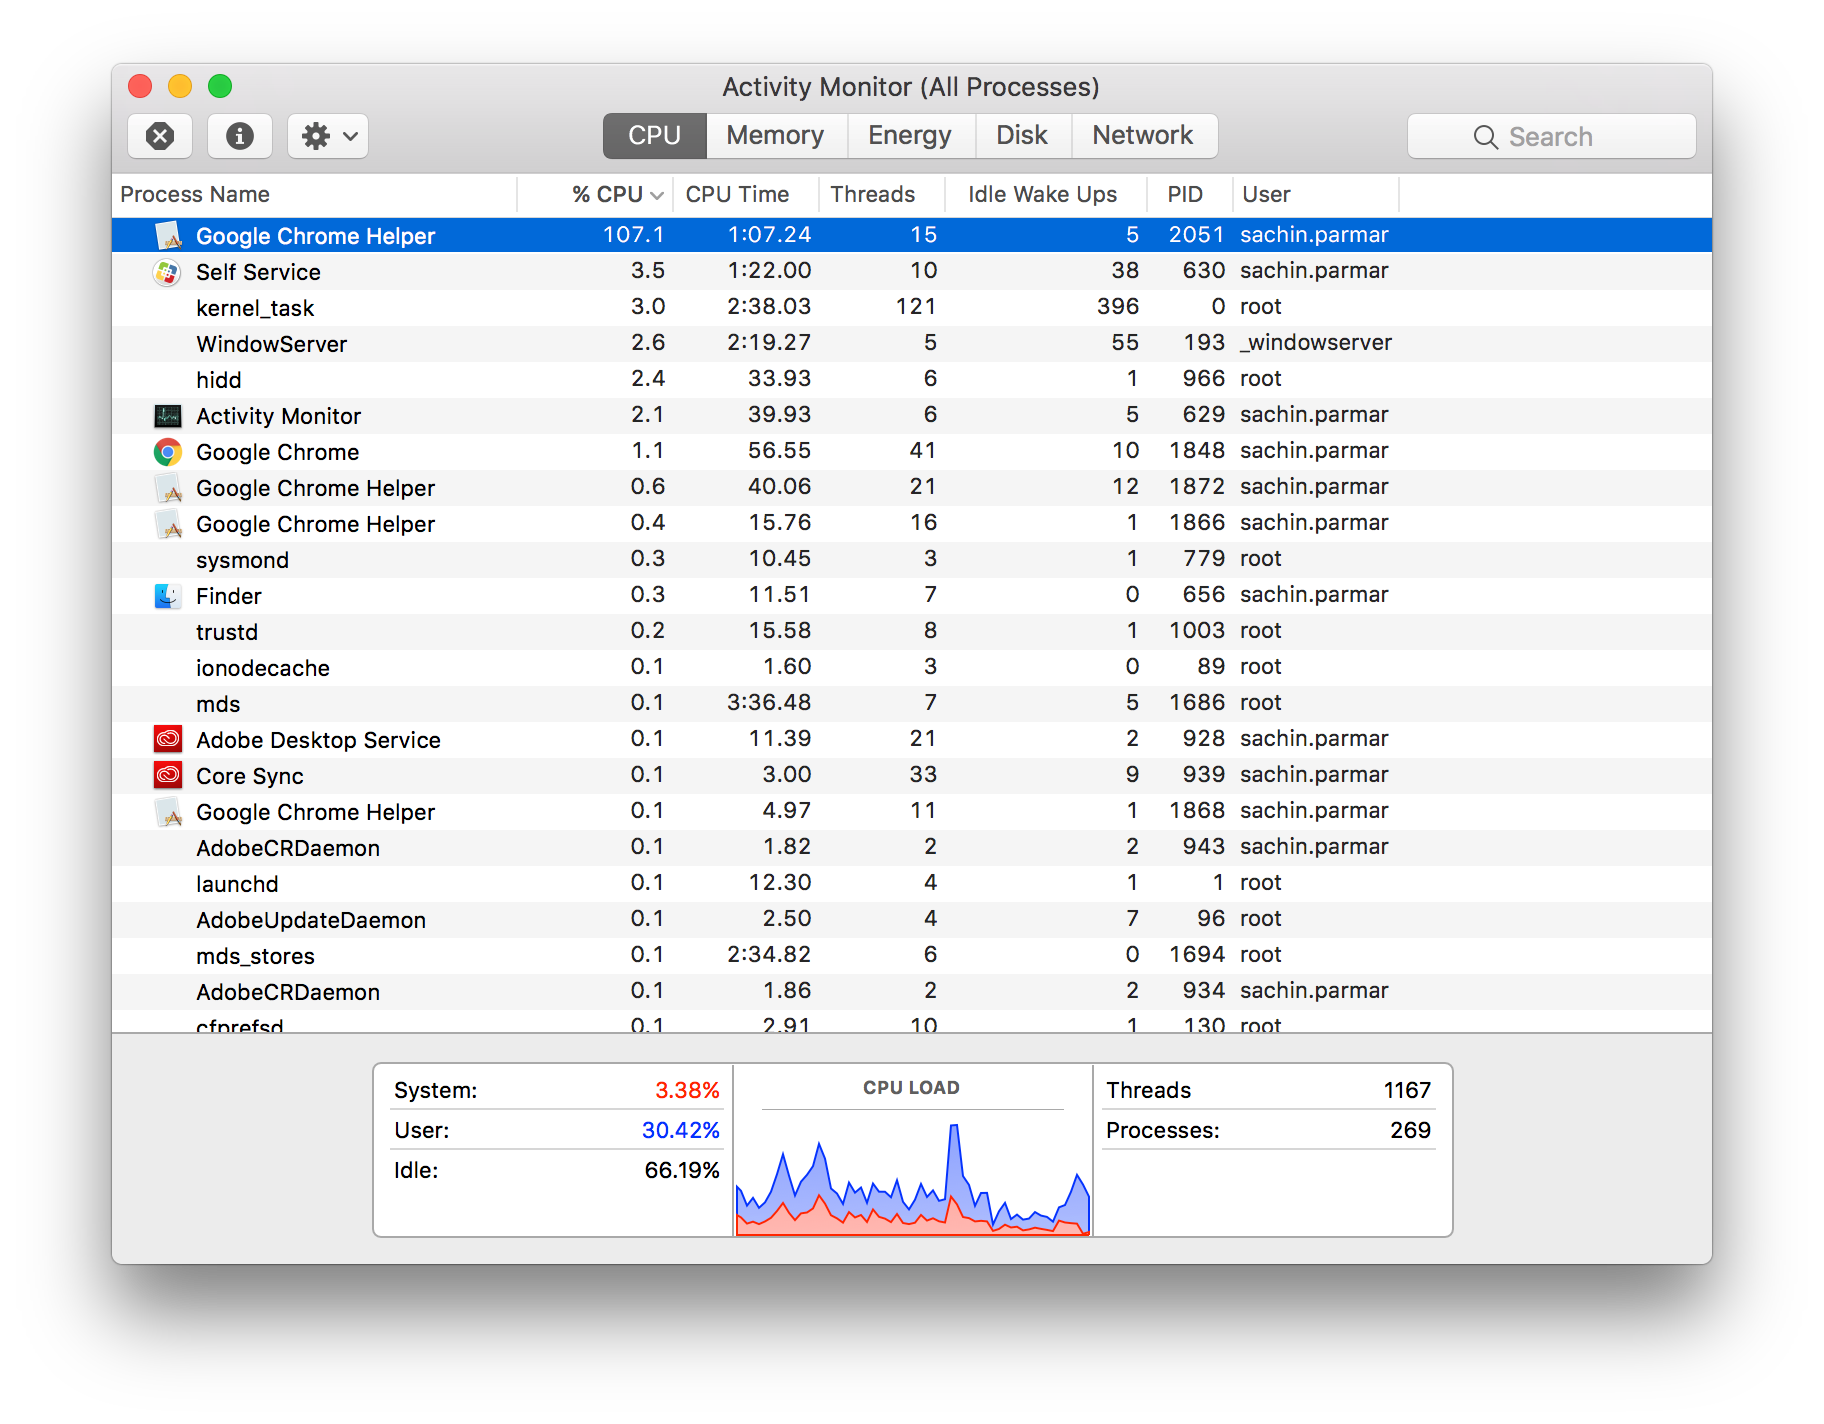The height and width of the screenshot is (1424, 1824).
Task: Open the gear action menu dropdown
Action: (x=328, y=136)
